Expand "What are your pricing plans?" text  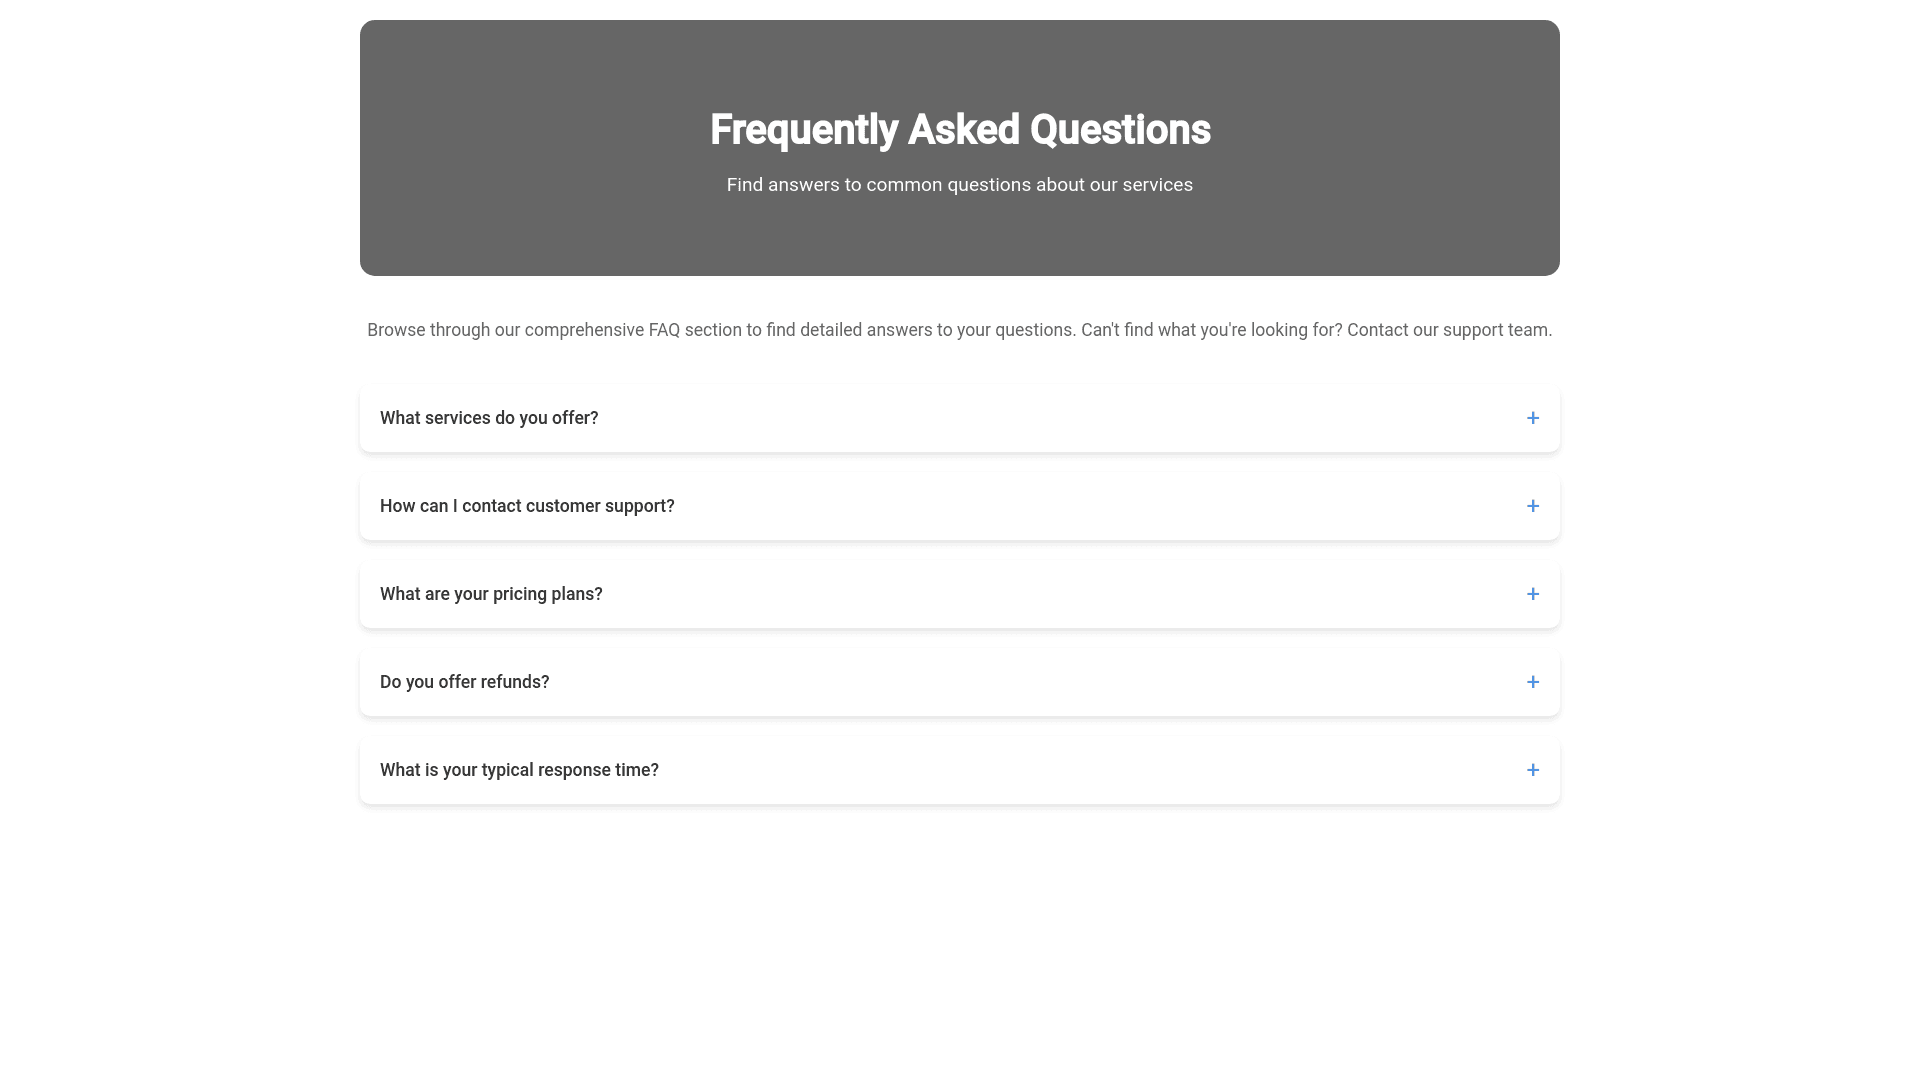pyautogui.click(x=491, y=594)
